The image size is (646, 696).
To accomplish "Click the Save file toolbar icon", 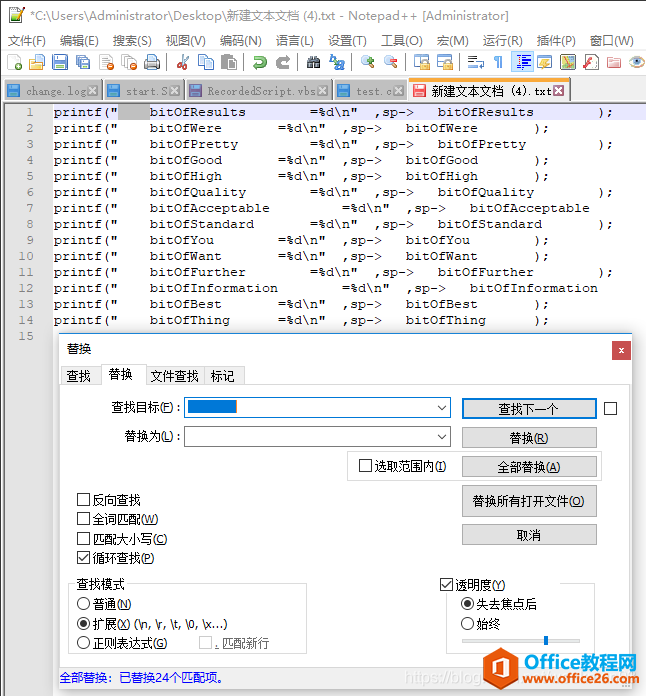I will [x=60, y=62].
